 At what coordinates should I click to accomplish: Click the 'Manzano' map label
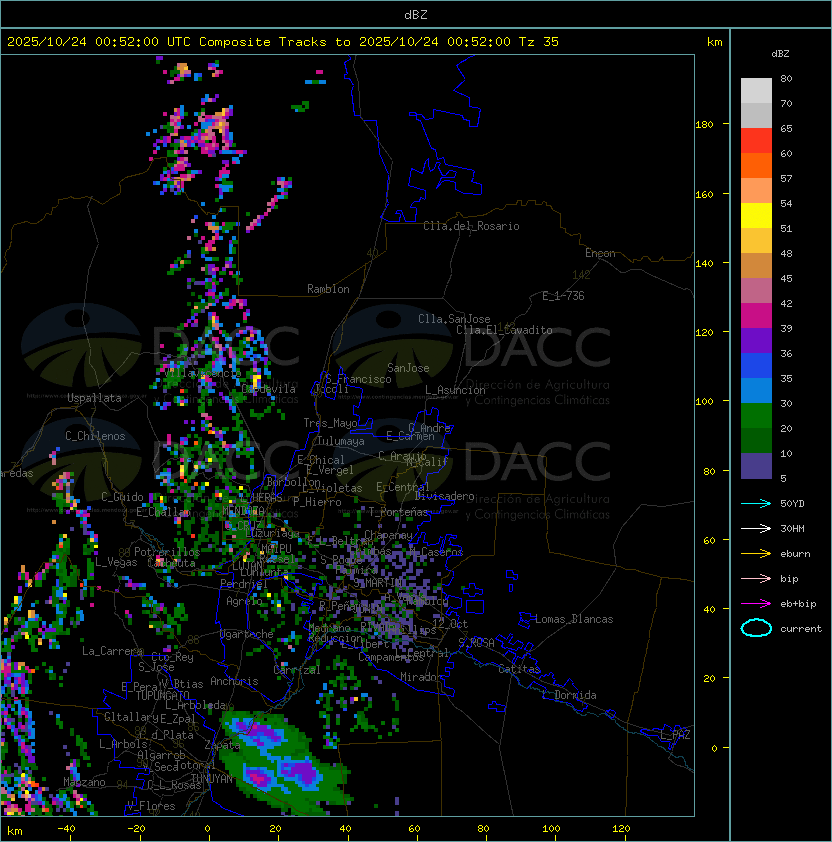coord(84,782)
